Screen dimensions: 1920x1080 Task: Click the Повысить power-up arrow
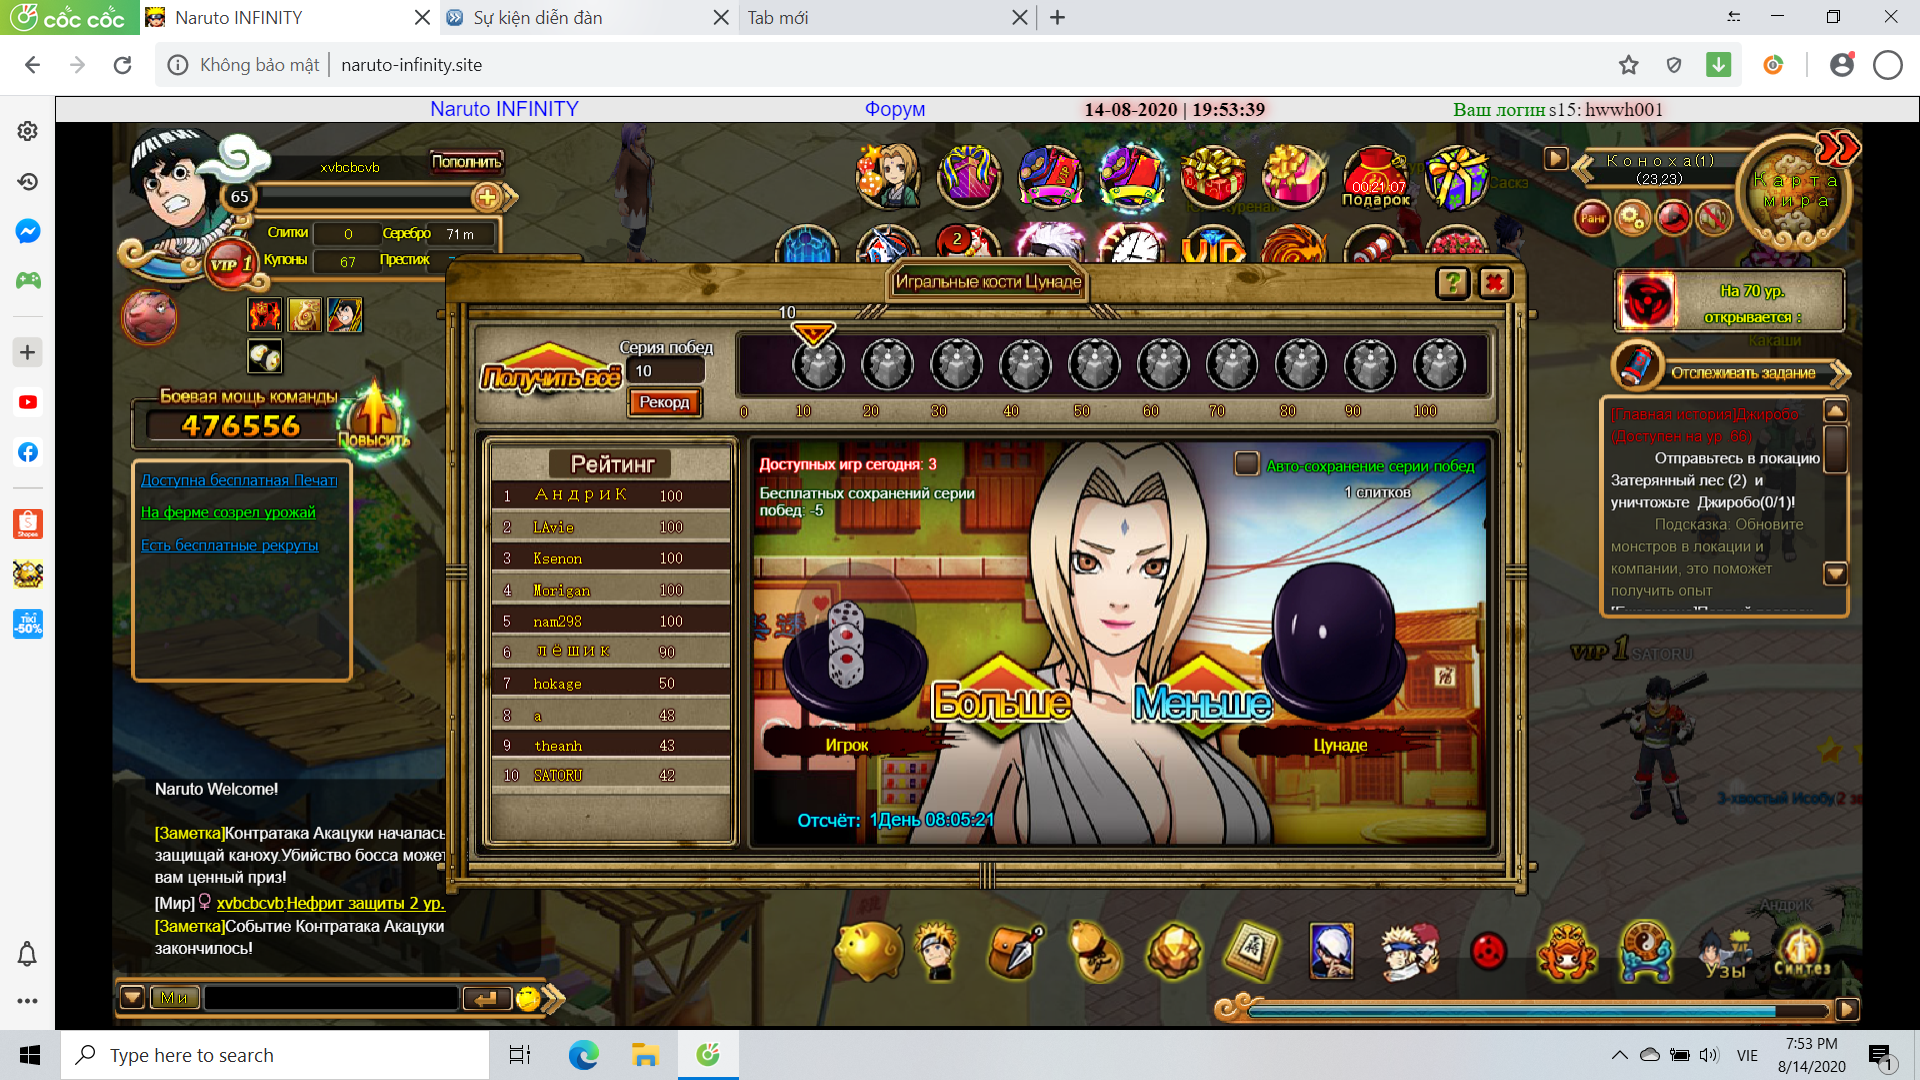[x=374, y=420]
